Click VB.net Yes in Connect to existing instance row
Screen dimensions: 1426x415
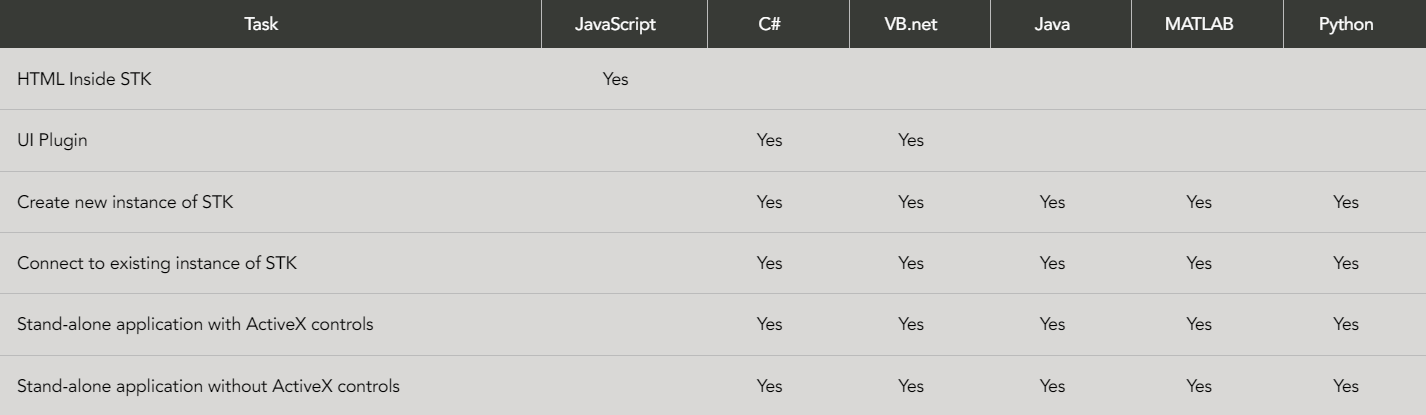911,263
